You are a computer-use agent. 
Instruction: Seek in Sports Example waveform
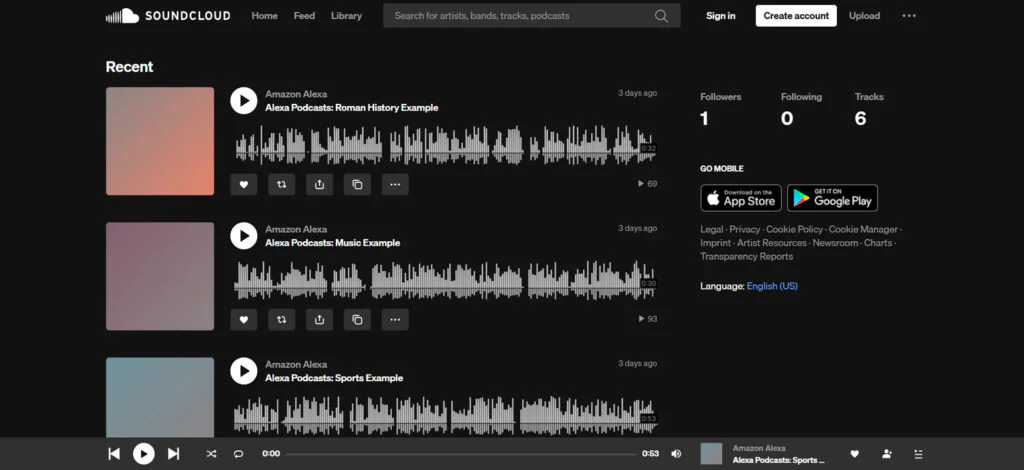point(445,415)
